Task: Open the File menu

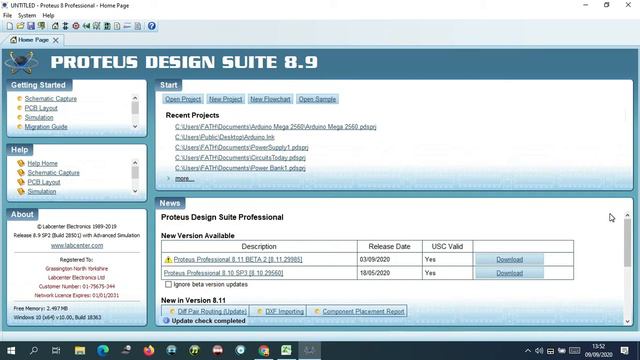Action: [7, 16]
